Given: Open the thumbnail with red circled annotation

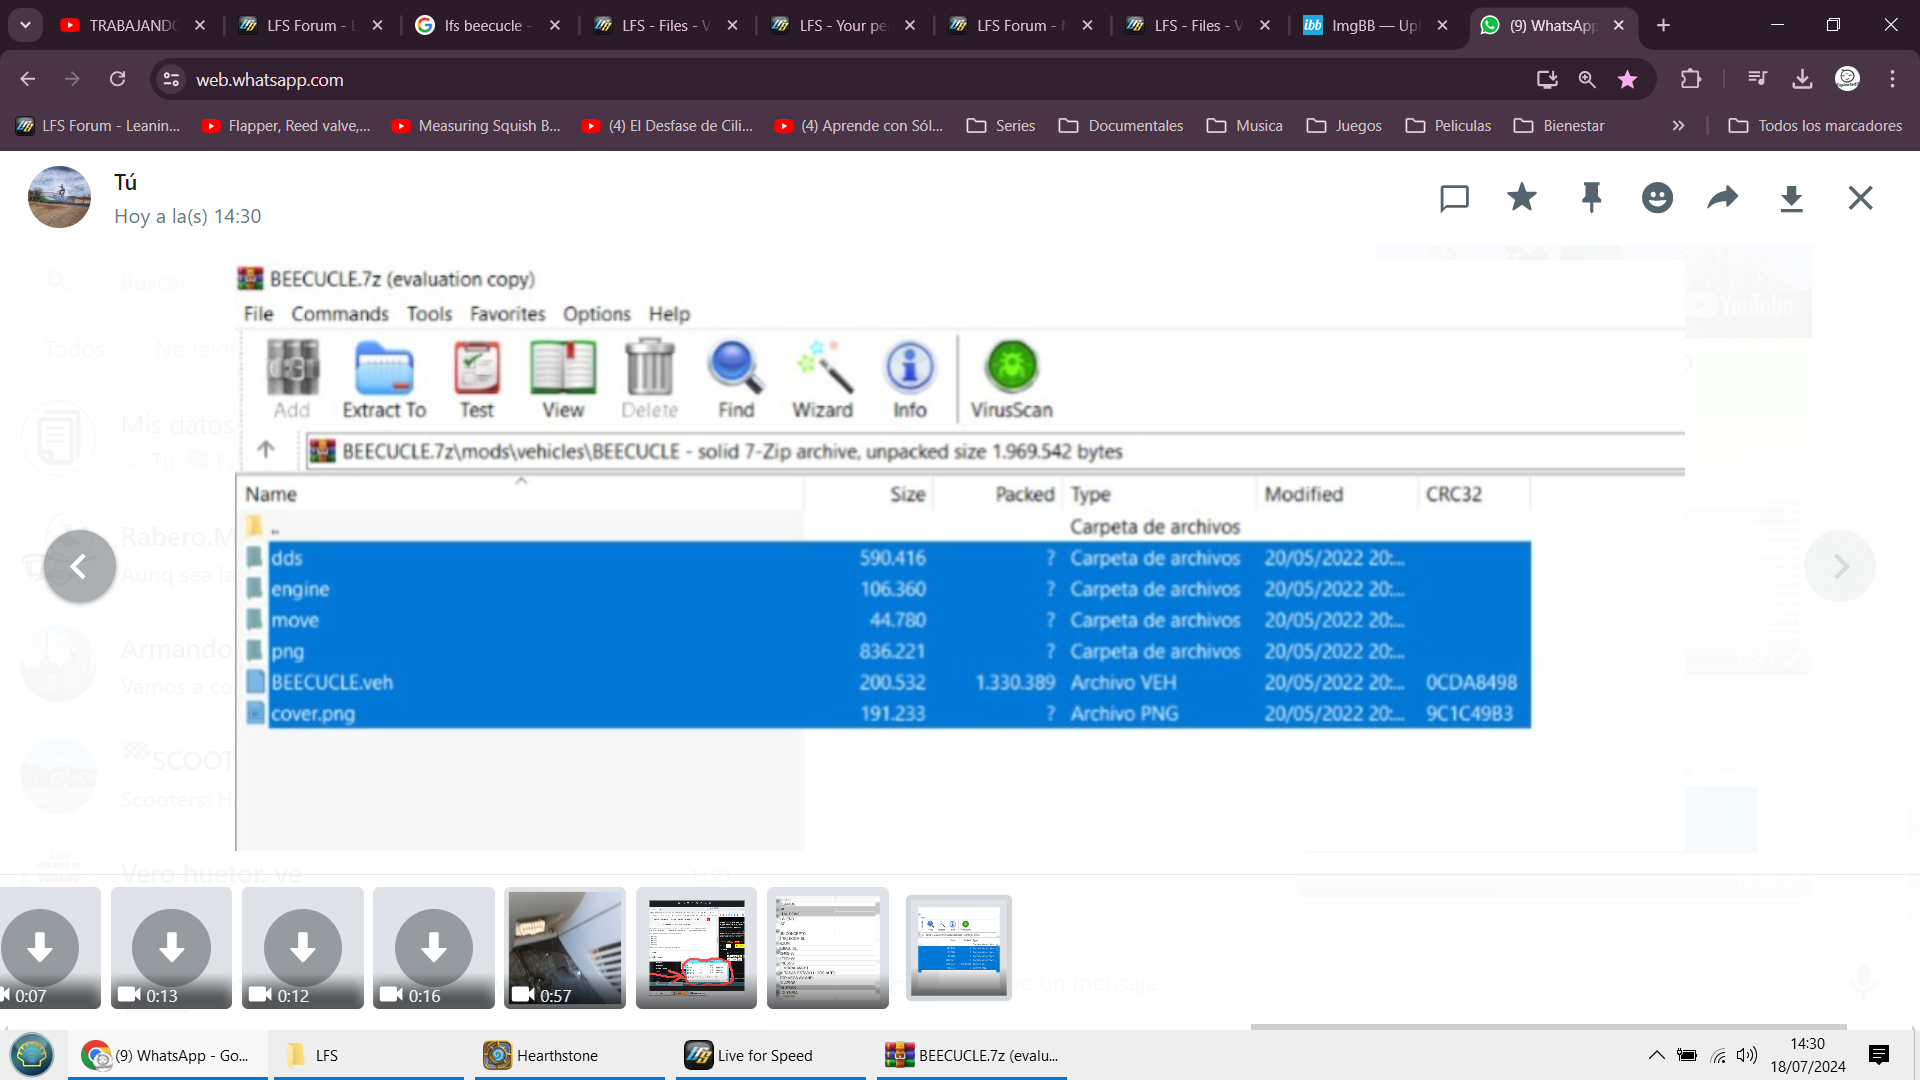Looking at the screenshot, I should (x=696, y=947).
